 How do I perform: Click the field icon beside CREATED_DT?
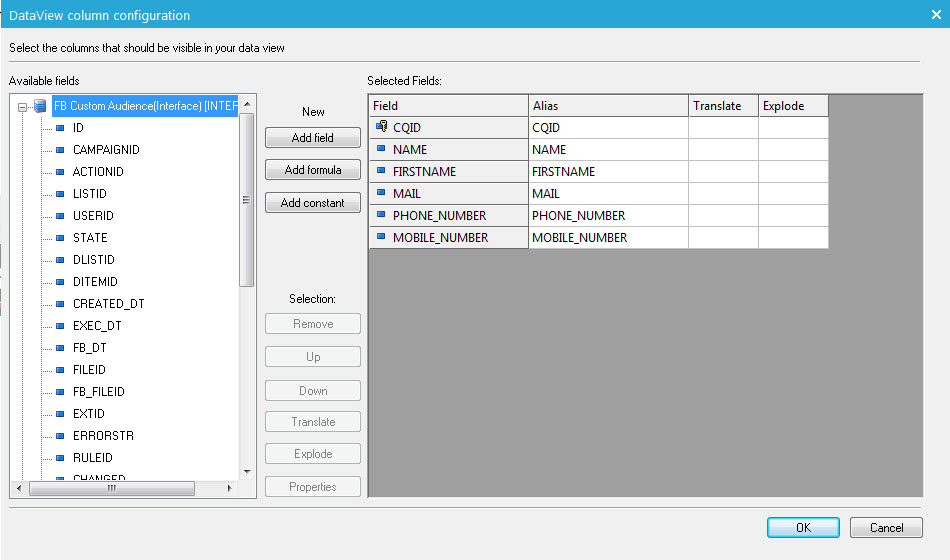[60, 304]
